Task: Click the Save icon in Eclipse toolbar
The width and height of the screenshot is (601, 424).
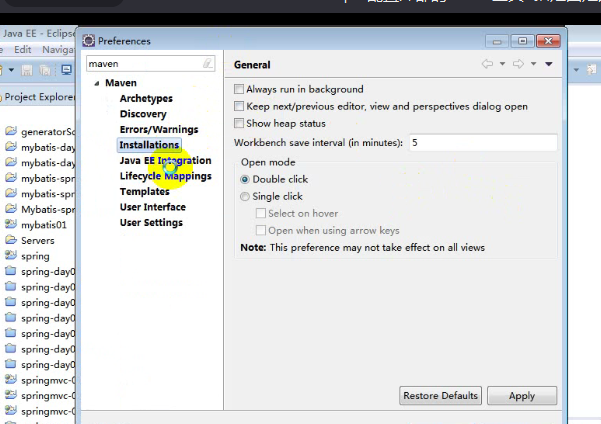Action: (x=27, y=70)
